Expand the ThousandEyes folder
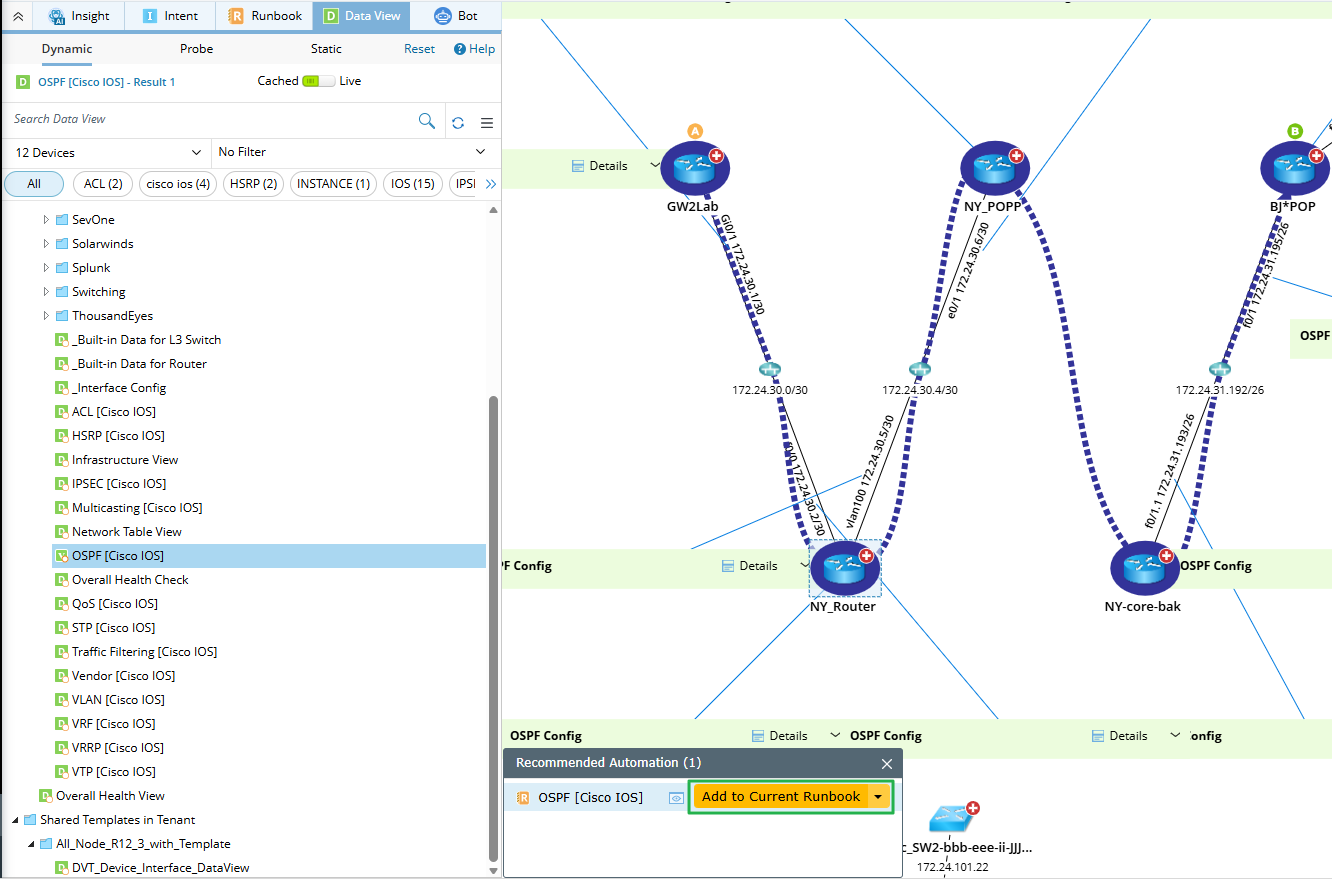The image size is (1332, 879). tap(46, 316)
